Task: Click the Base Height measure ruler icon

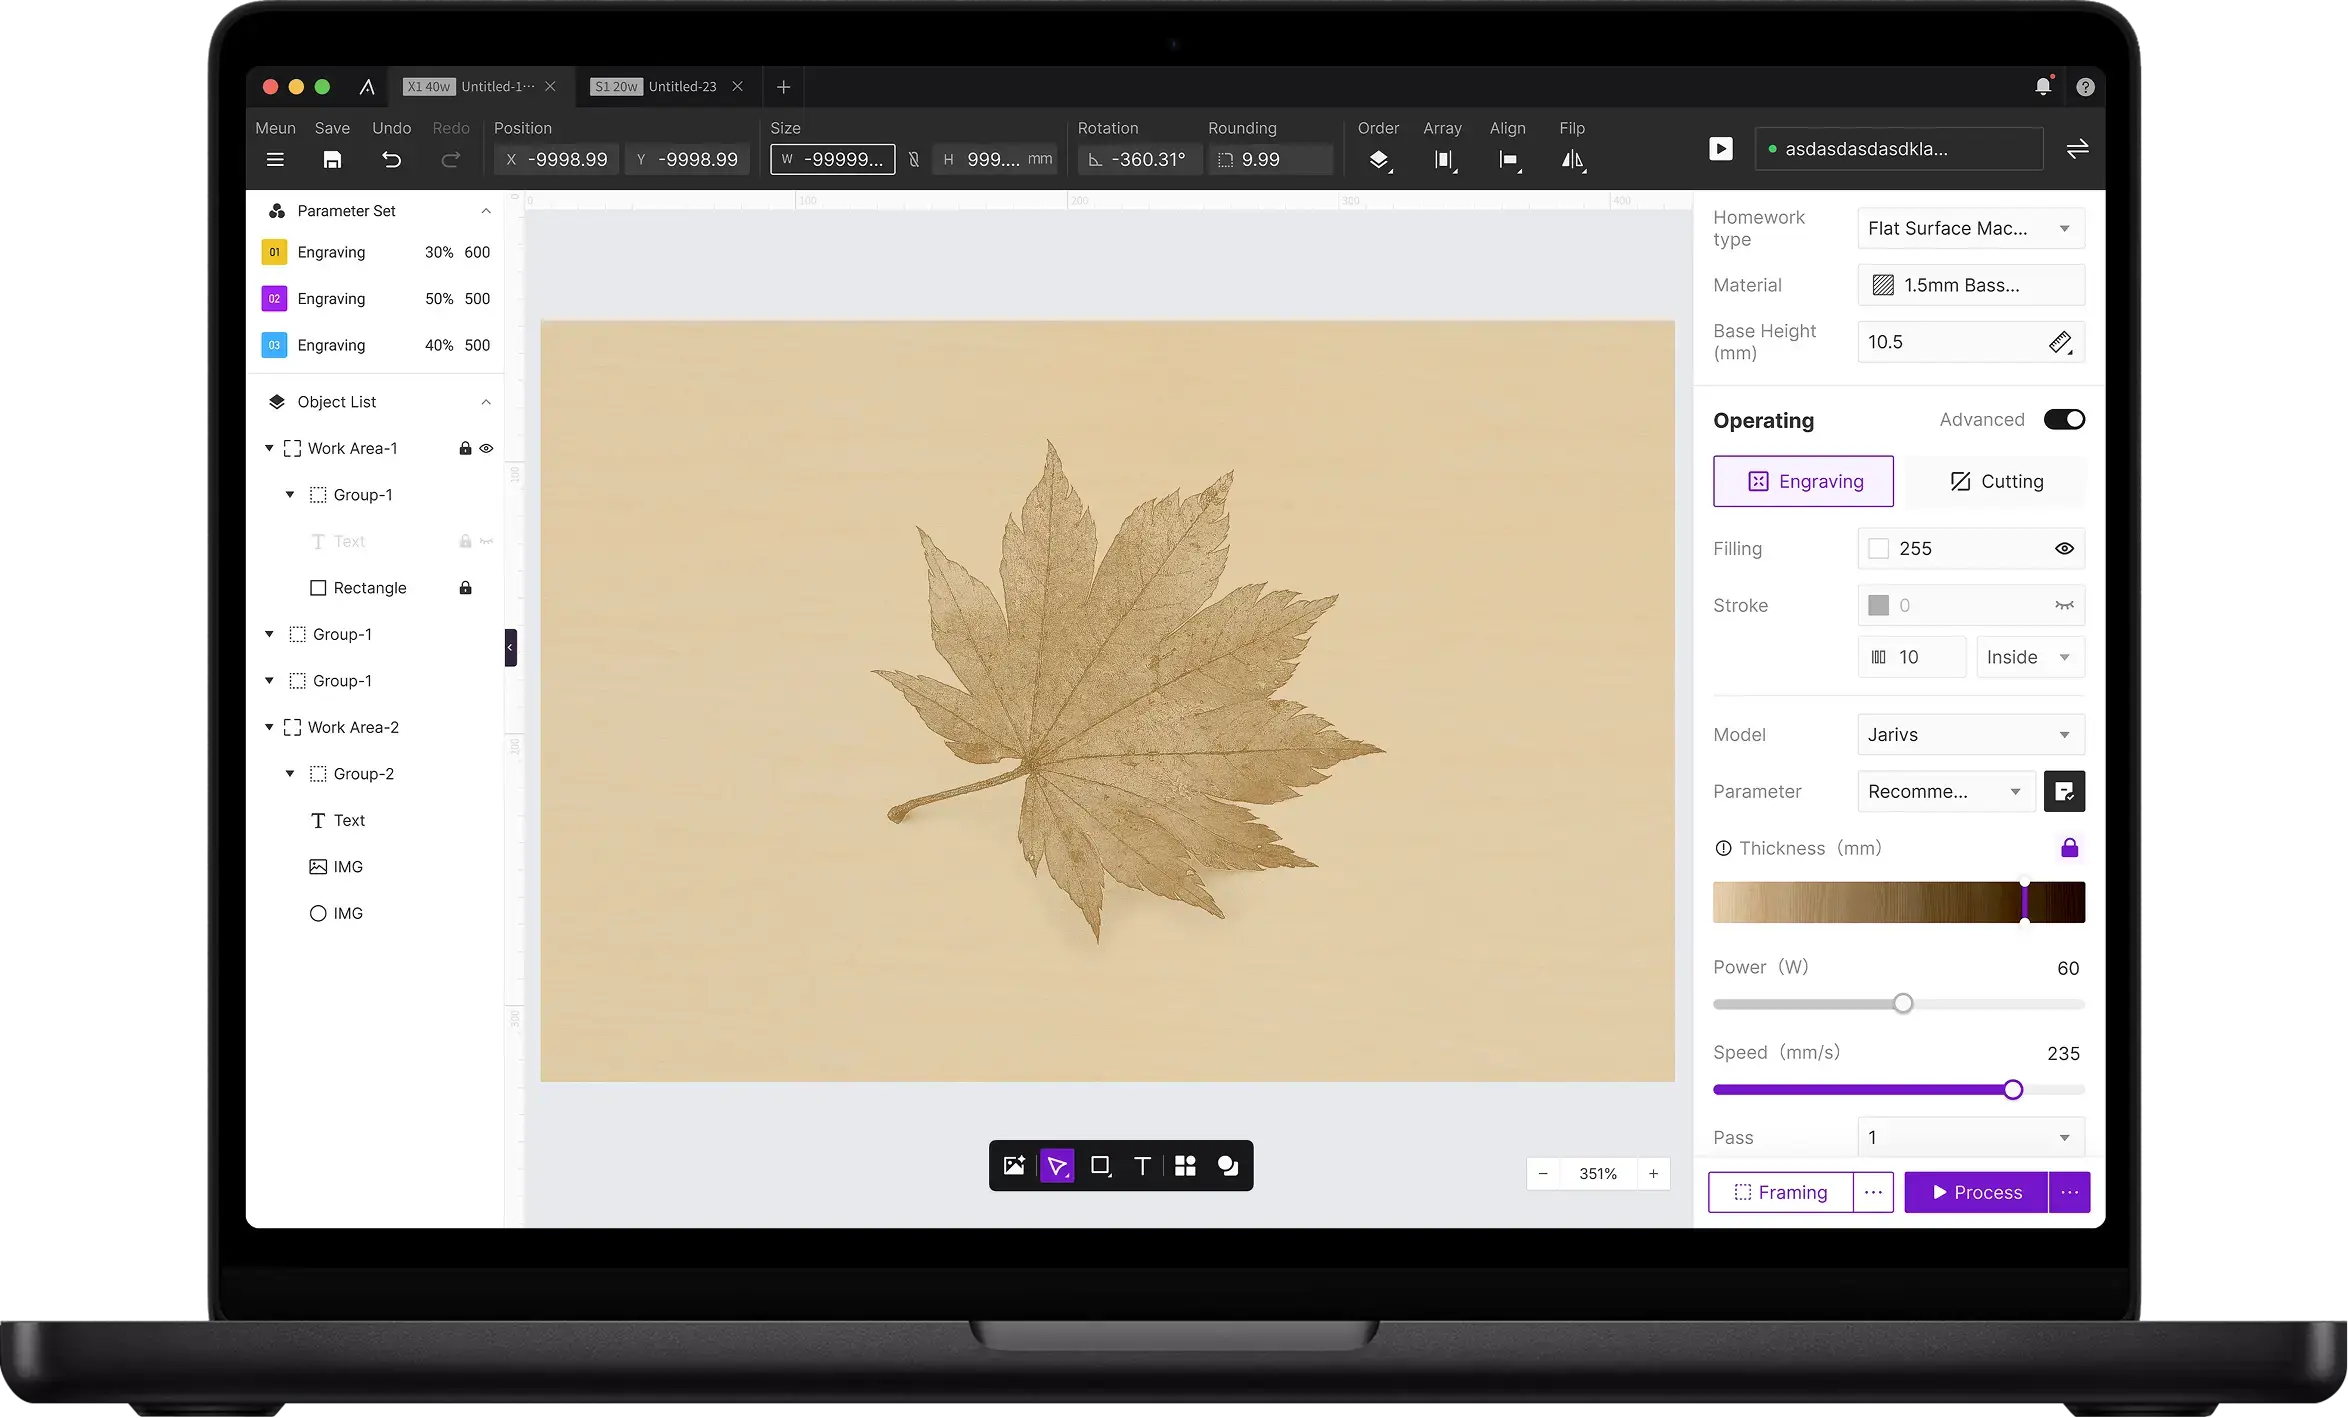Action: tap(2060, 342)
